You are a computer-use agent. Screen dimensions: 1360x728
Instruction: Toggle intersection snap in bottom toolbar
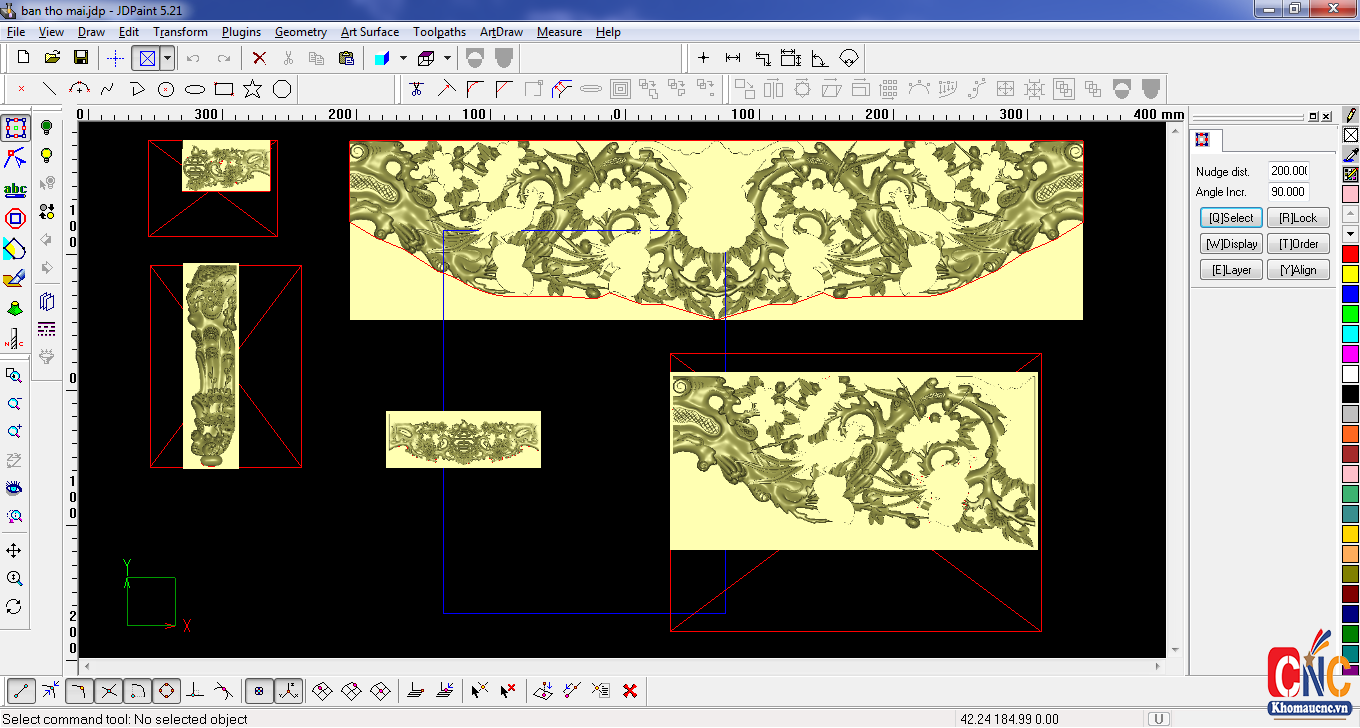click(x=109, y=690)
